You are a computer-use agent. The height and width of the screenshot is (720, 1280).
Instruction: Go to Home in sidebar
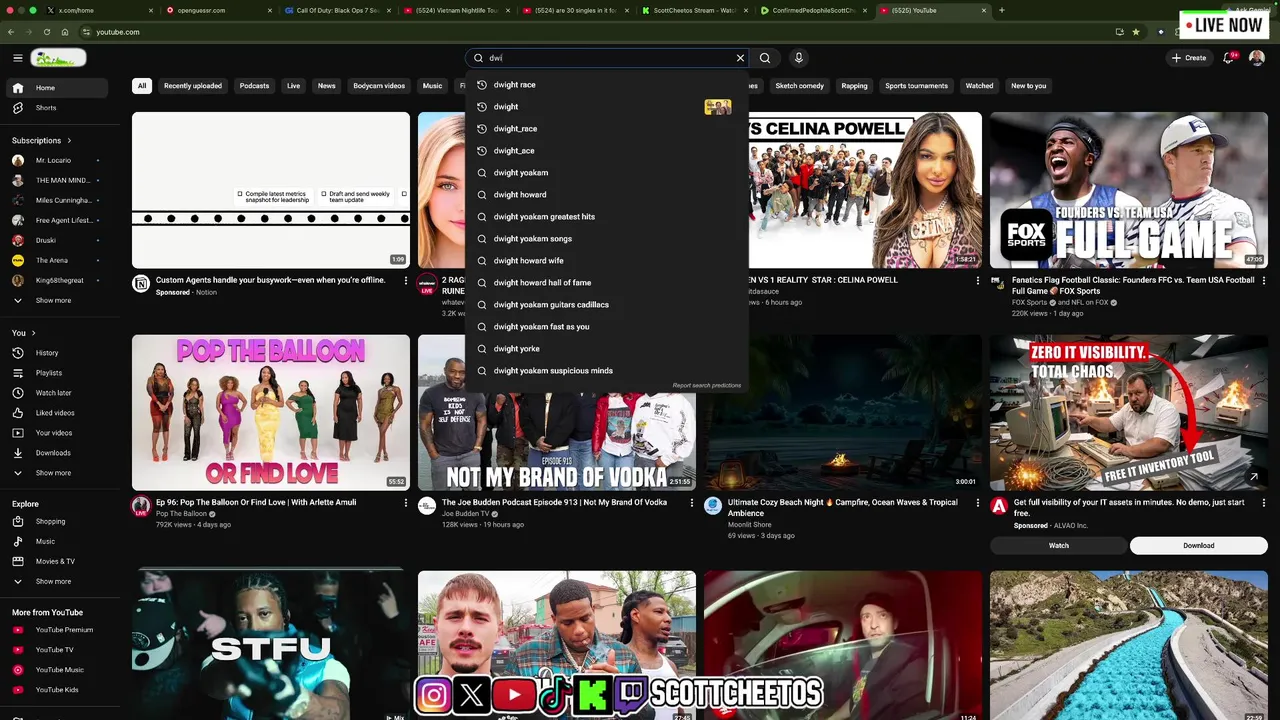pos(58,88)
